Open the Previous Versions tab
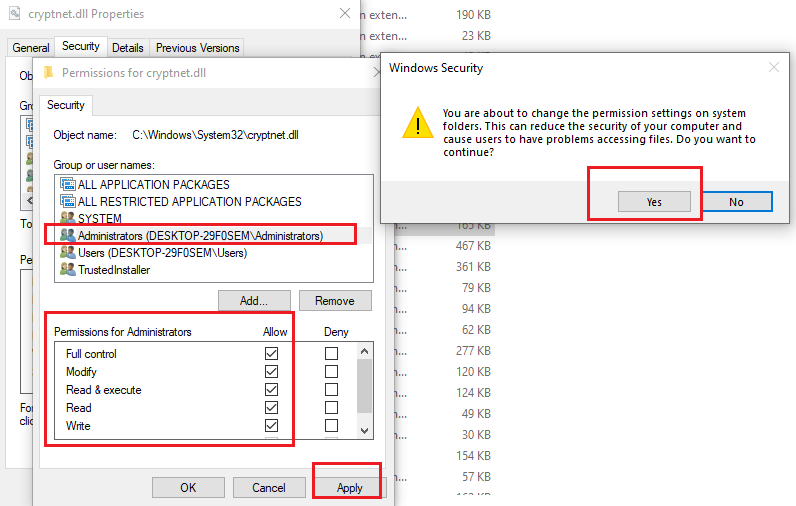This screenshot has height=506, width=796. tap(197, 48)
